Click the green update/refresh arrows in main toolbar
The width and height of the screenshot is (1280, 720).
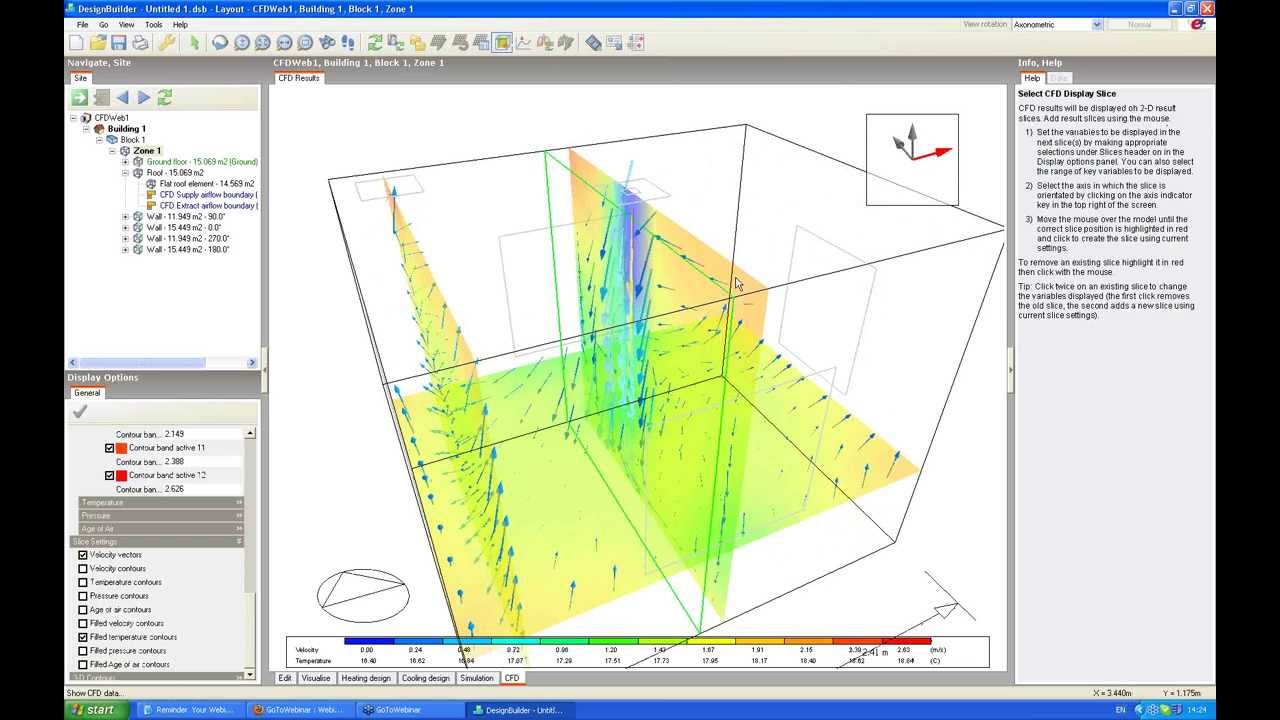[375, 43]
